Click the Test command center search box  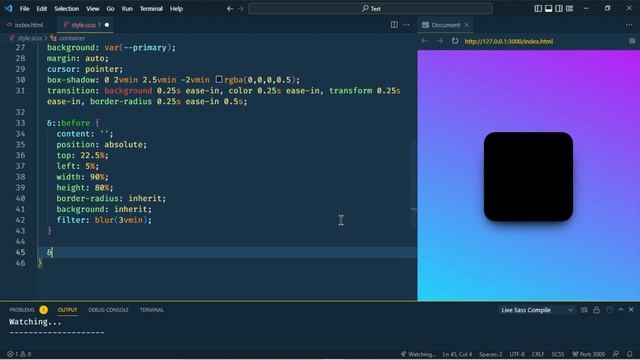(370, 9)
